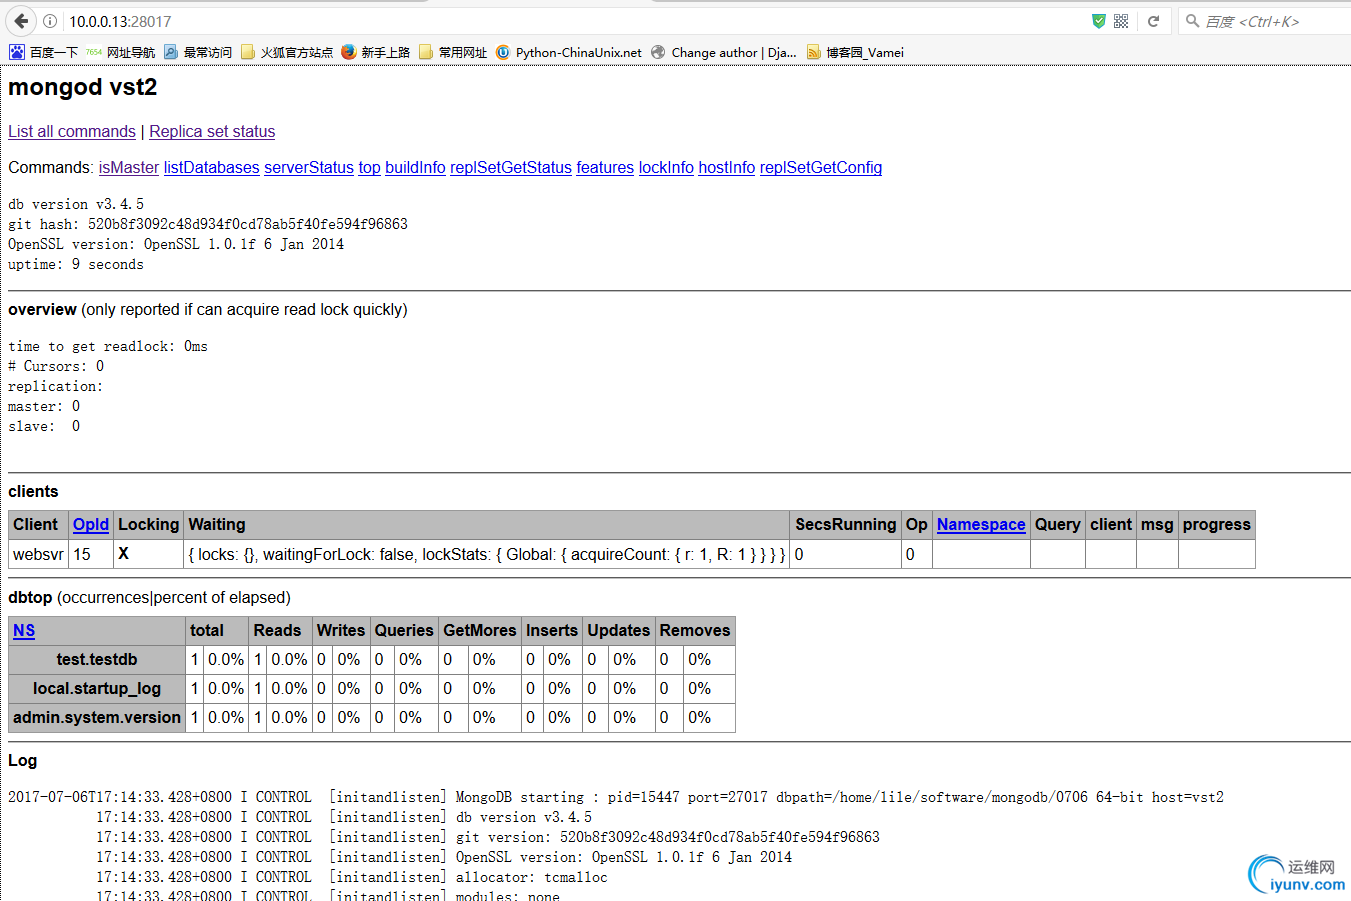Click the green shield security icon
Image resolution: width=1351 pixels, height=901 pixels.
[x=1099, y=21]
